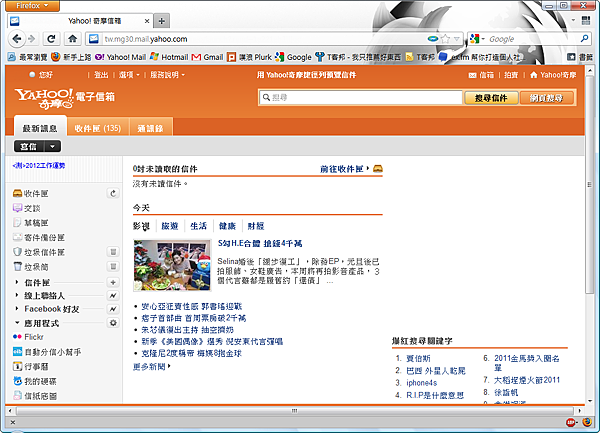Open the 寫信 dropdown arrow
Viewport: 600px width, 433px height.
click(52, 146)
